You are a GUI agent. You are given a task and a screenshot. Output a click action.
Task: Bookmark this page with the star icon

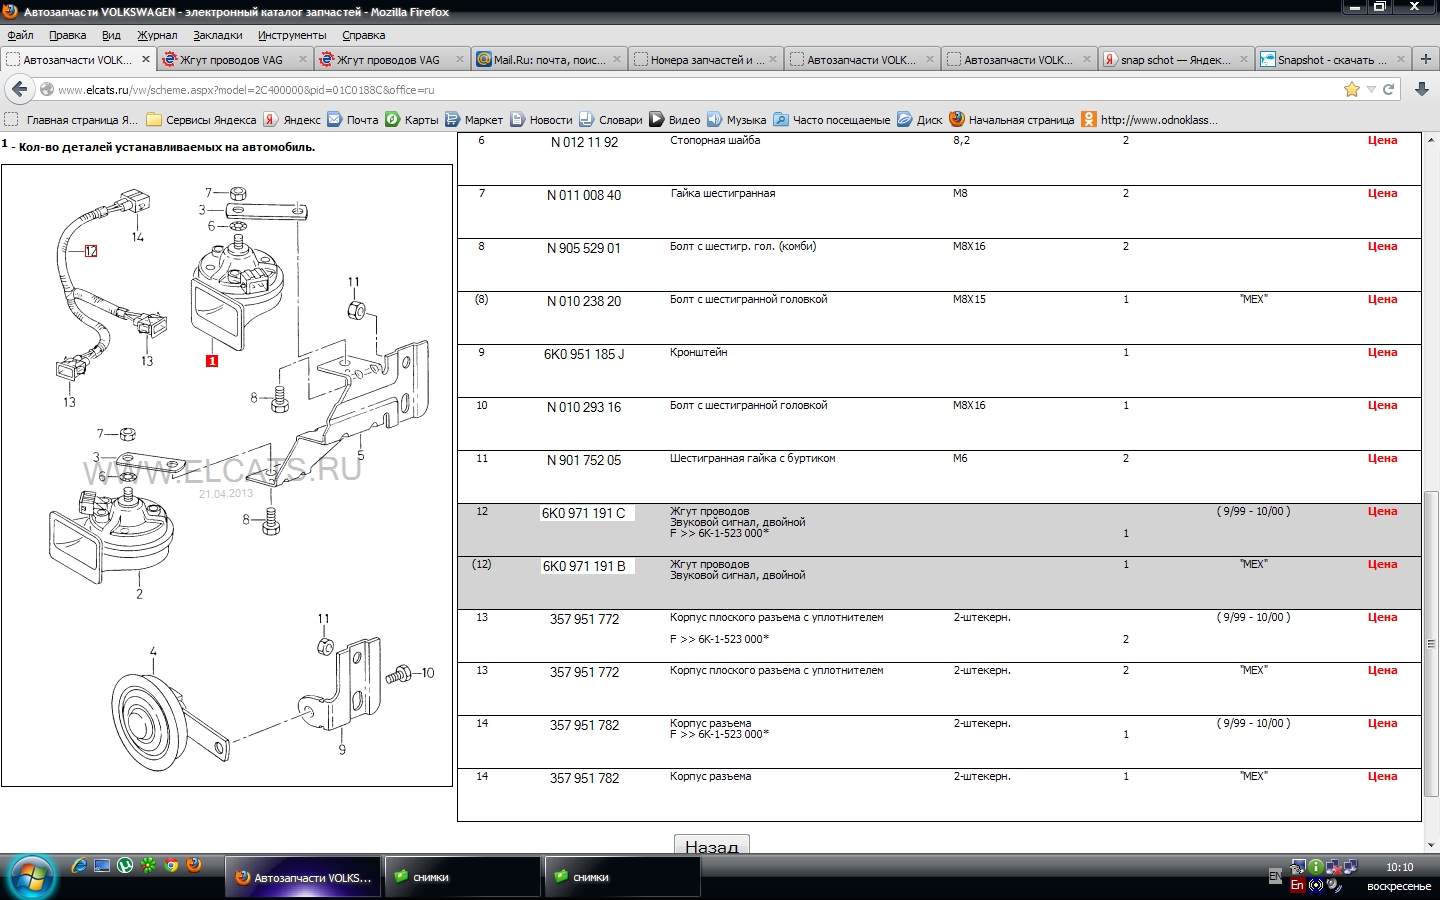click(x=1352, y=89)
